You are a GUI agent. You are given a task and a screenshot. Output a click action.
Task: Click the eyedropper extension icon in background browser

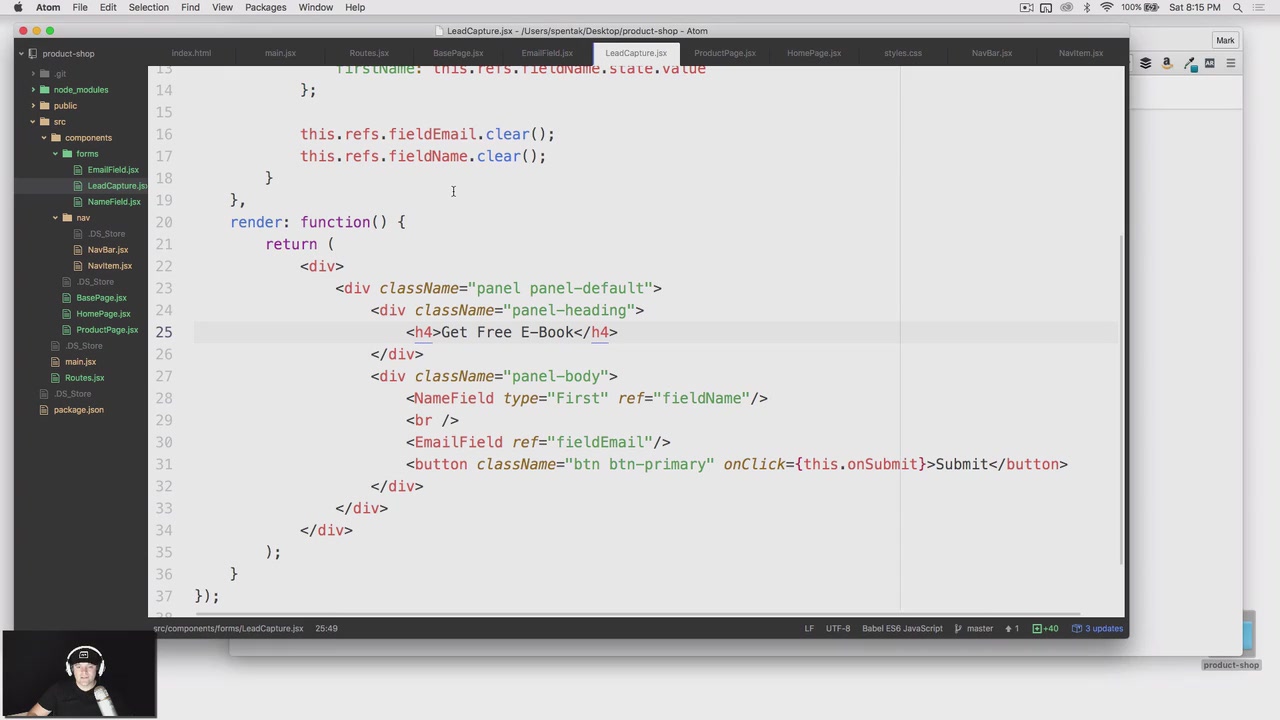click(1189, 64)
